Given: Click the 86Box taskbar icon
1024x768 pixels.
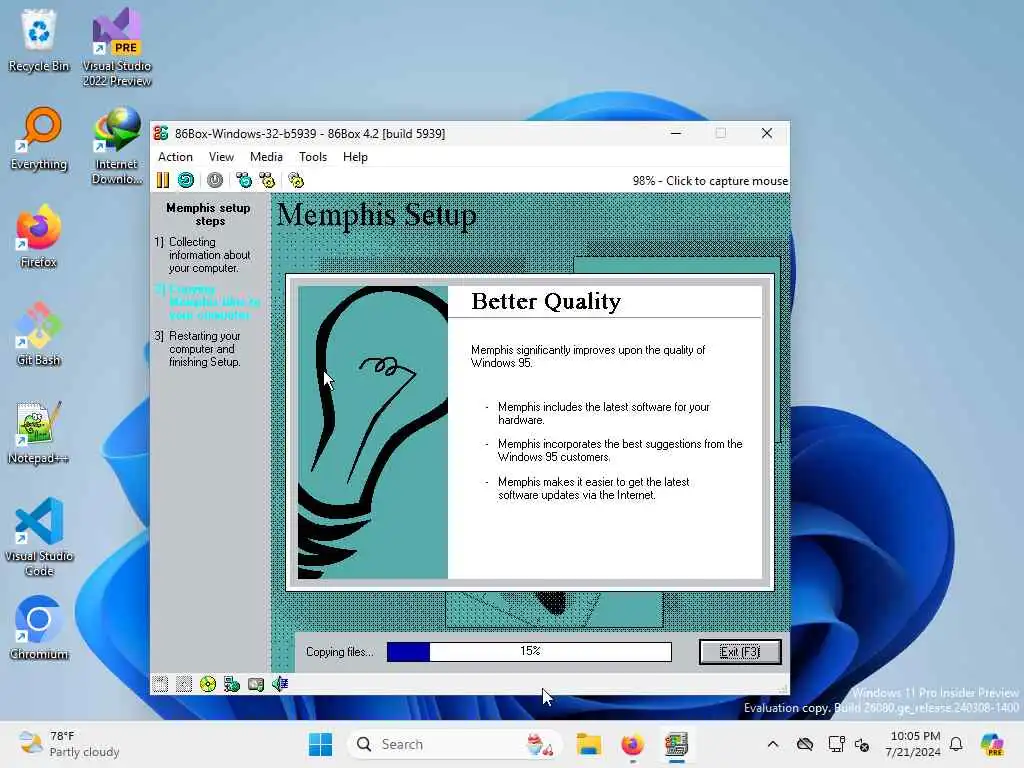Looking at the screenshot, I should (x=677, y=744).
